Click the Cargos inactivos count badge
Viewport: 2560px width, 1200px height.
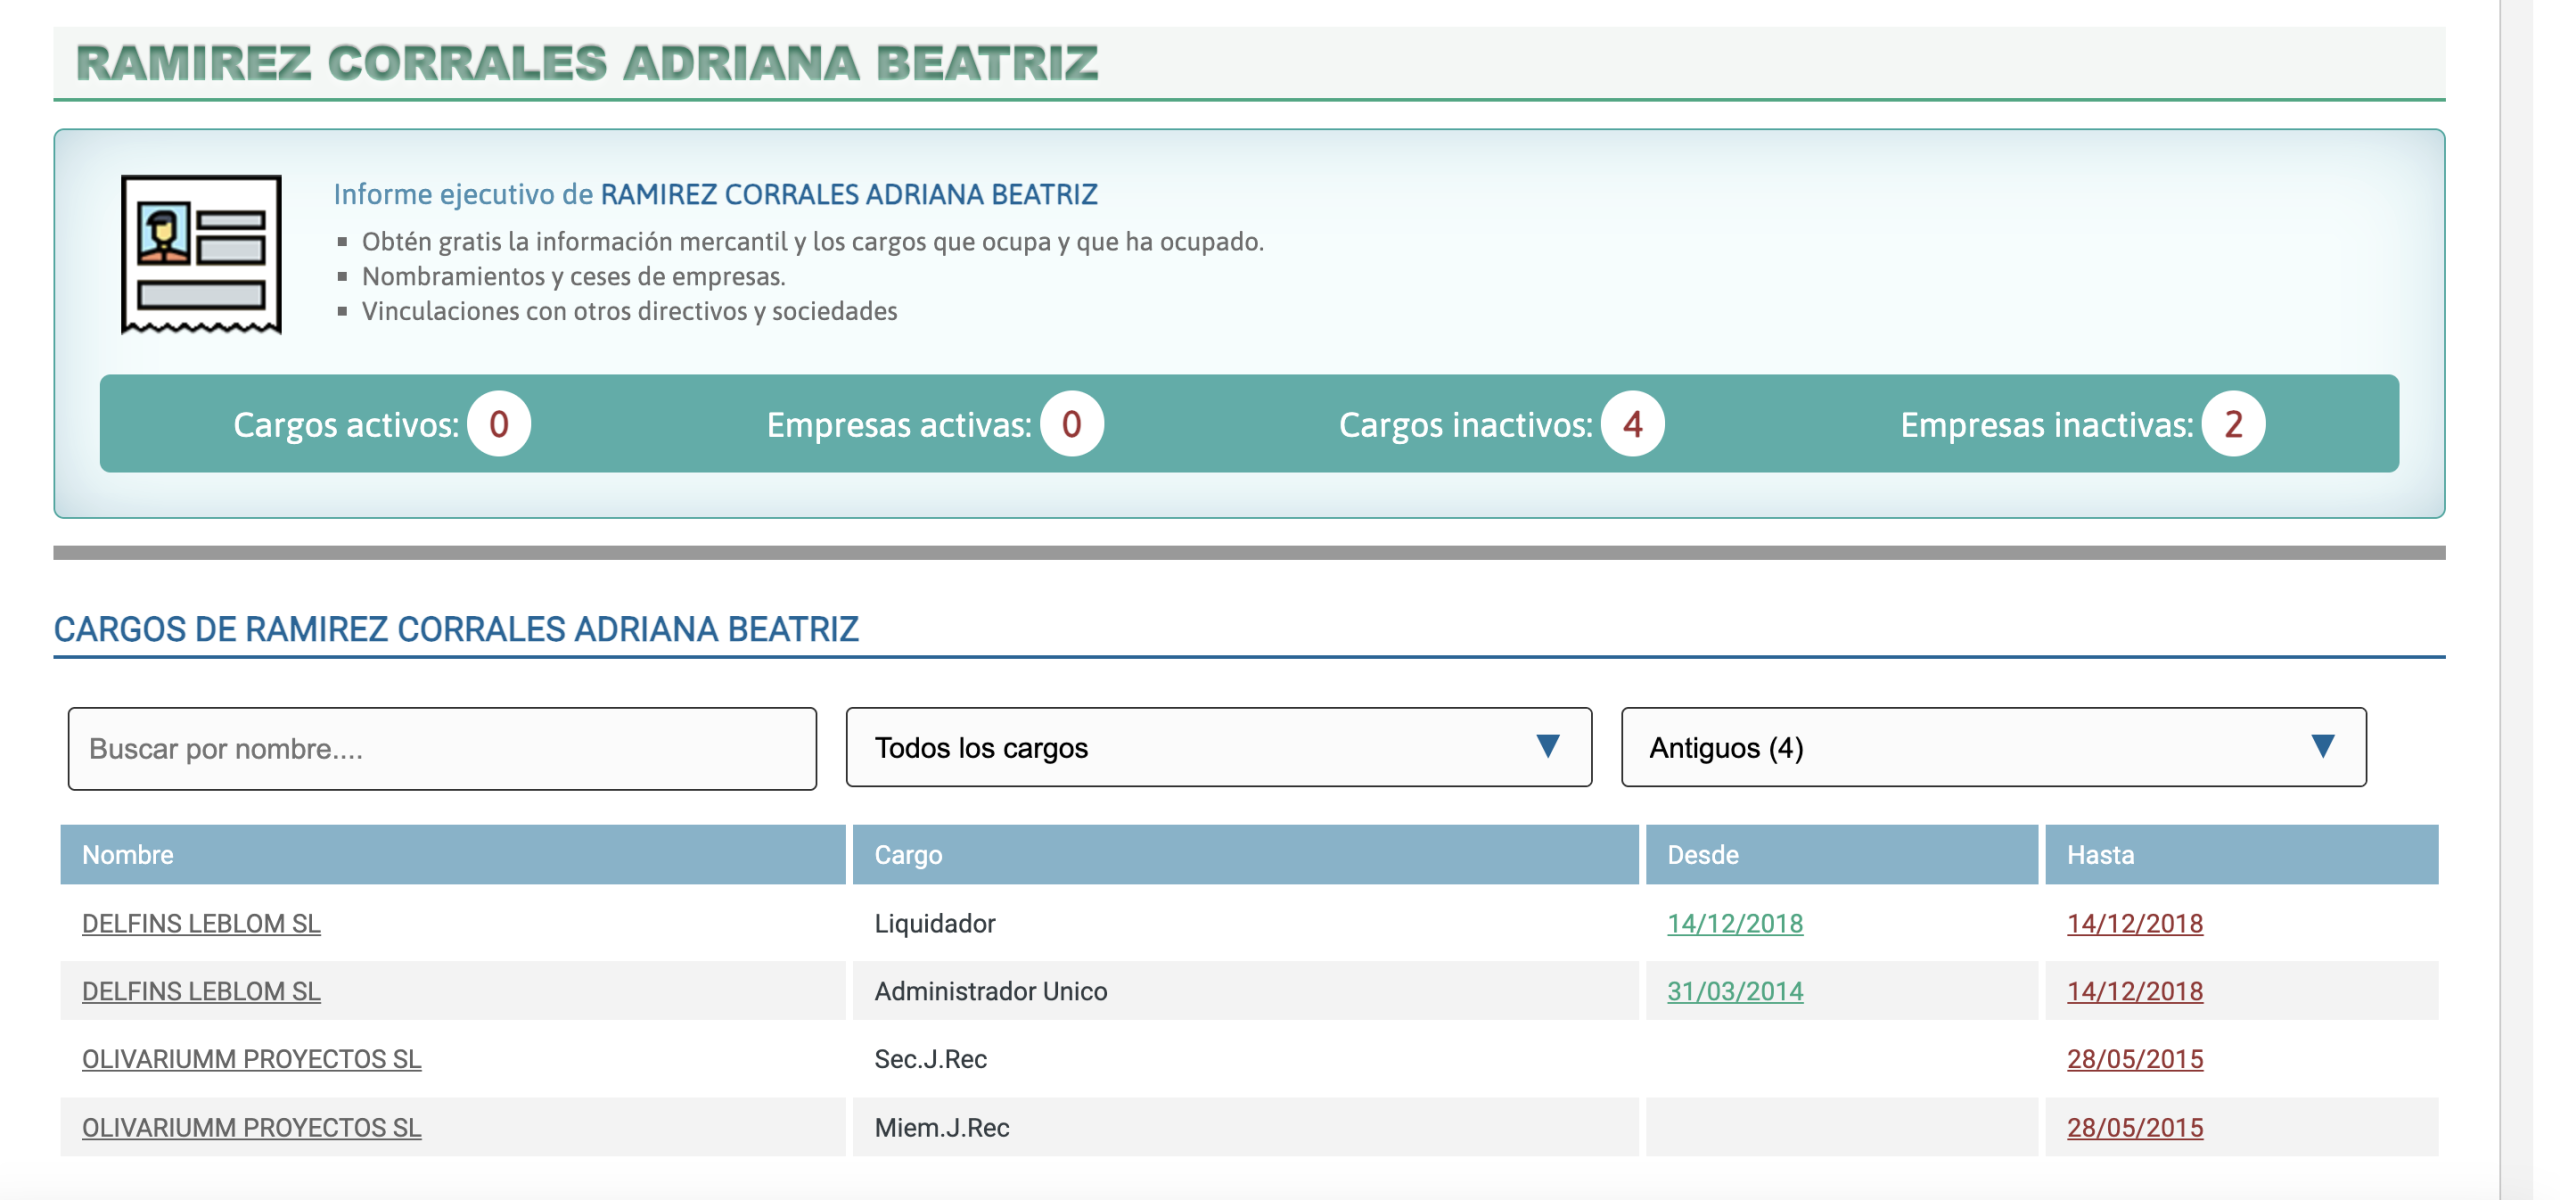click(x=1632, y=424)
